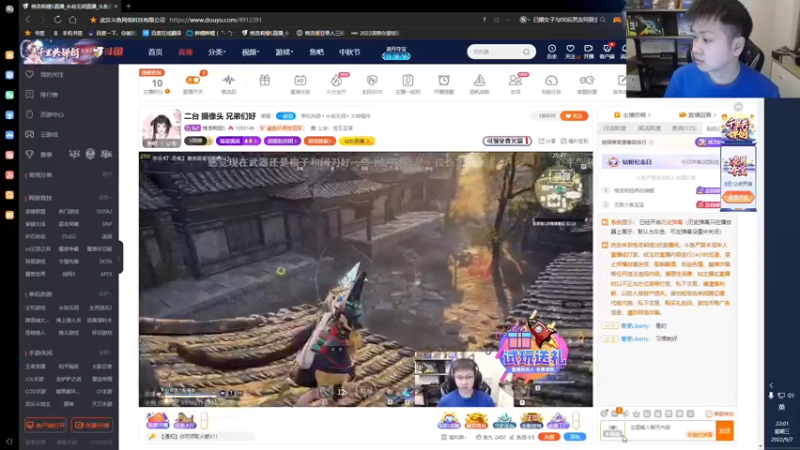Expand 全部 next to 网游竞技

[105, 198]
